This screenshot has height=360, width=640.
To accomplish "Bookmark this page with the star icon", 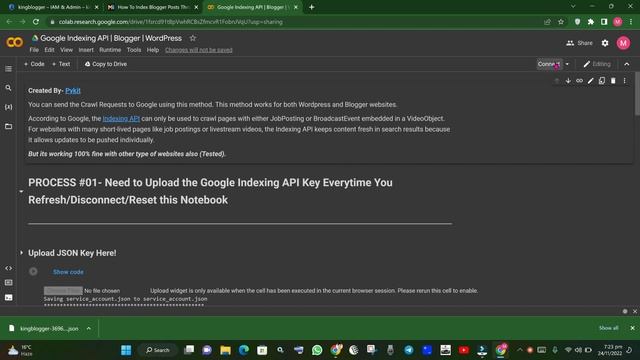I will point(561,22).
